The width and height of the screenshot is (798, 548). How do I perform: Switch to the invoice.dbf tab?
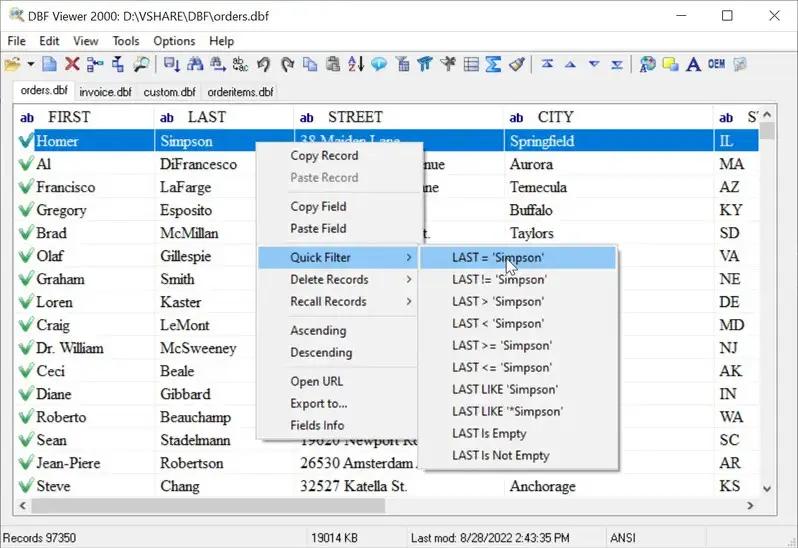(x=105, y=92)
